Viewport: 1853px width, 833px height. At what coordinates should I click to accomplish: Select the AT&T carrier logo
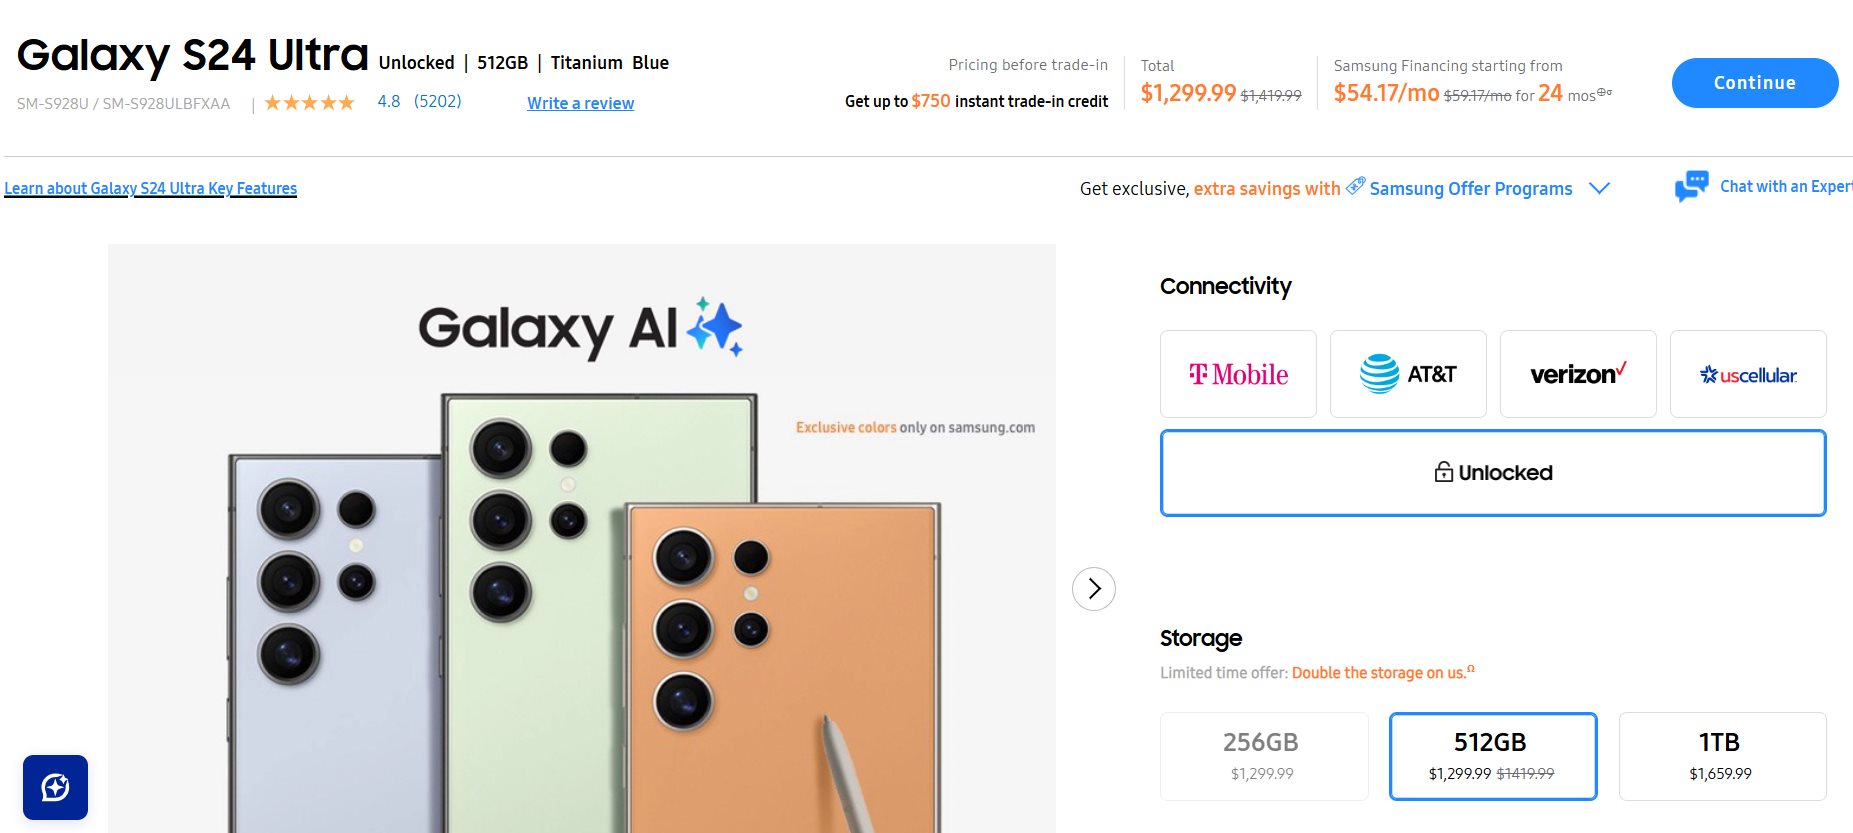1407,374
